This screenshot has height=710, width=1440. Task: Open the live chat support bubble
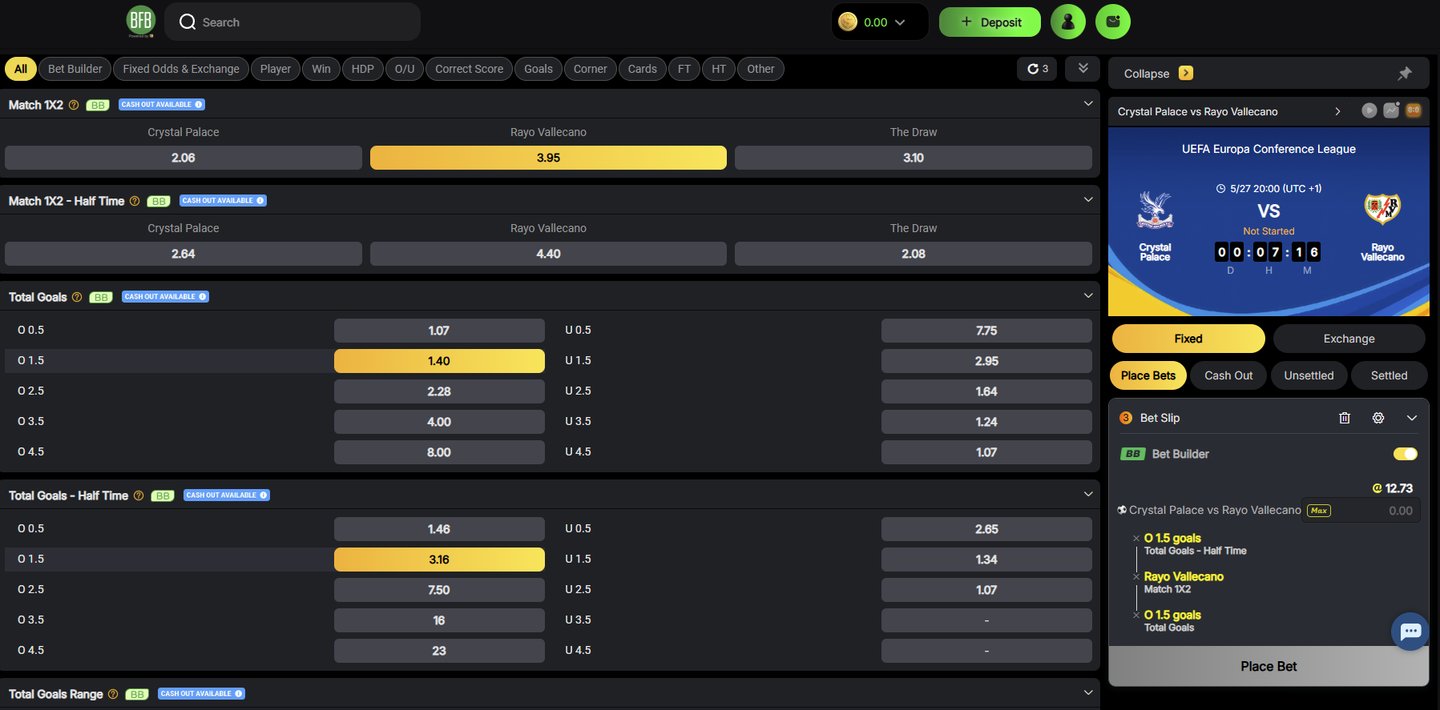point(1411,631)
